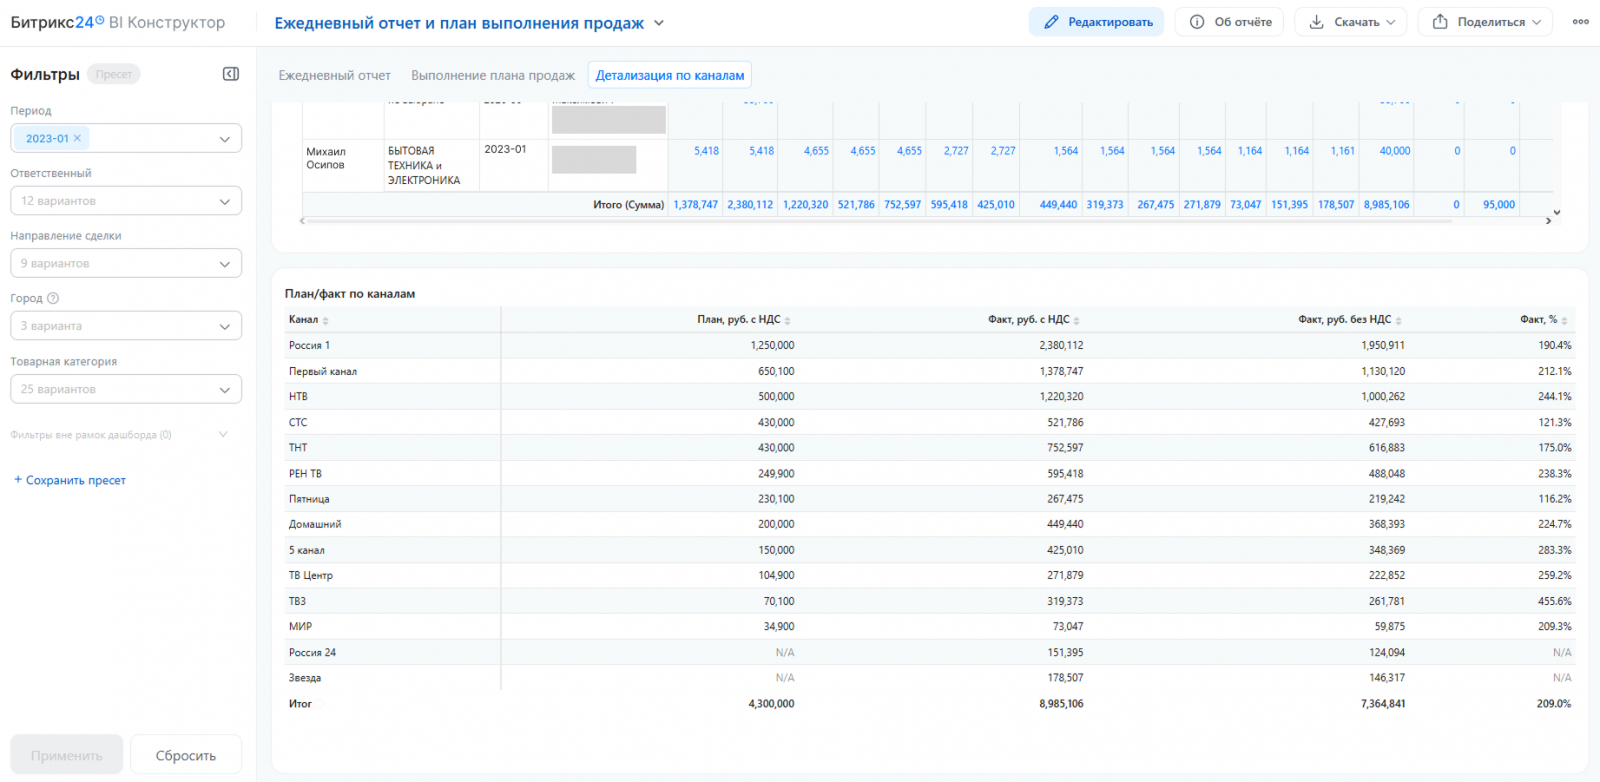Open the Ответственный dropdown
Screen dimensions: 1600x782
click(x=126, y=201)
